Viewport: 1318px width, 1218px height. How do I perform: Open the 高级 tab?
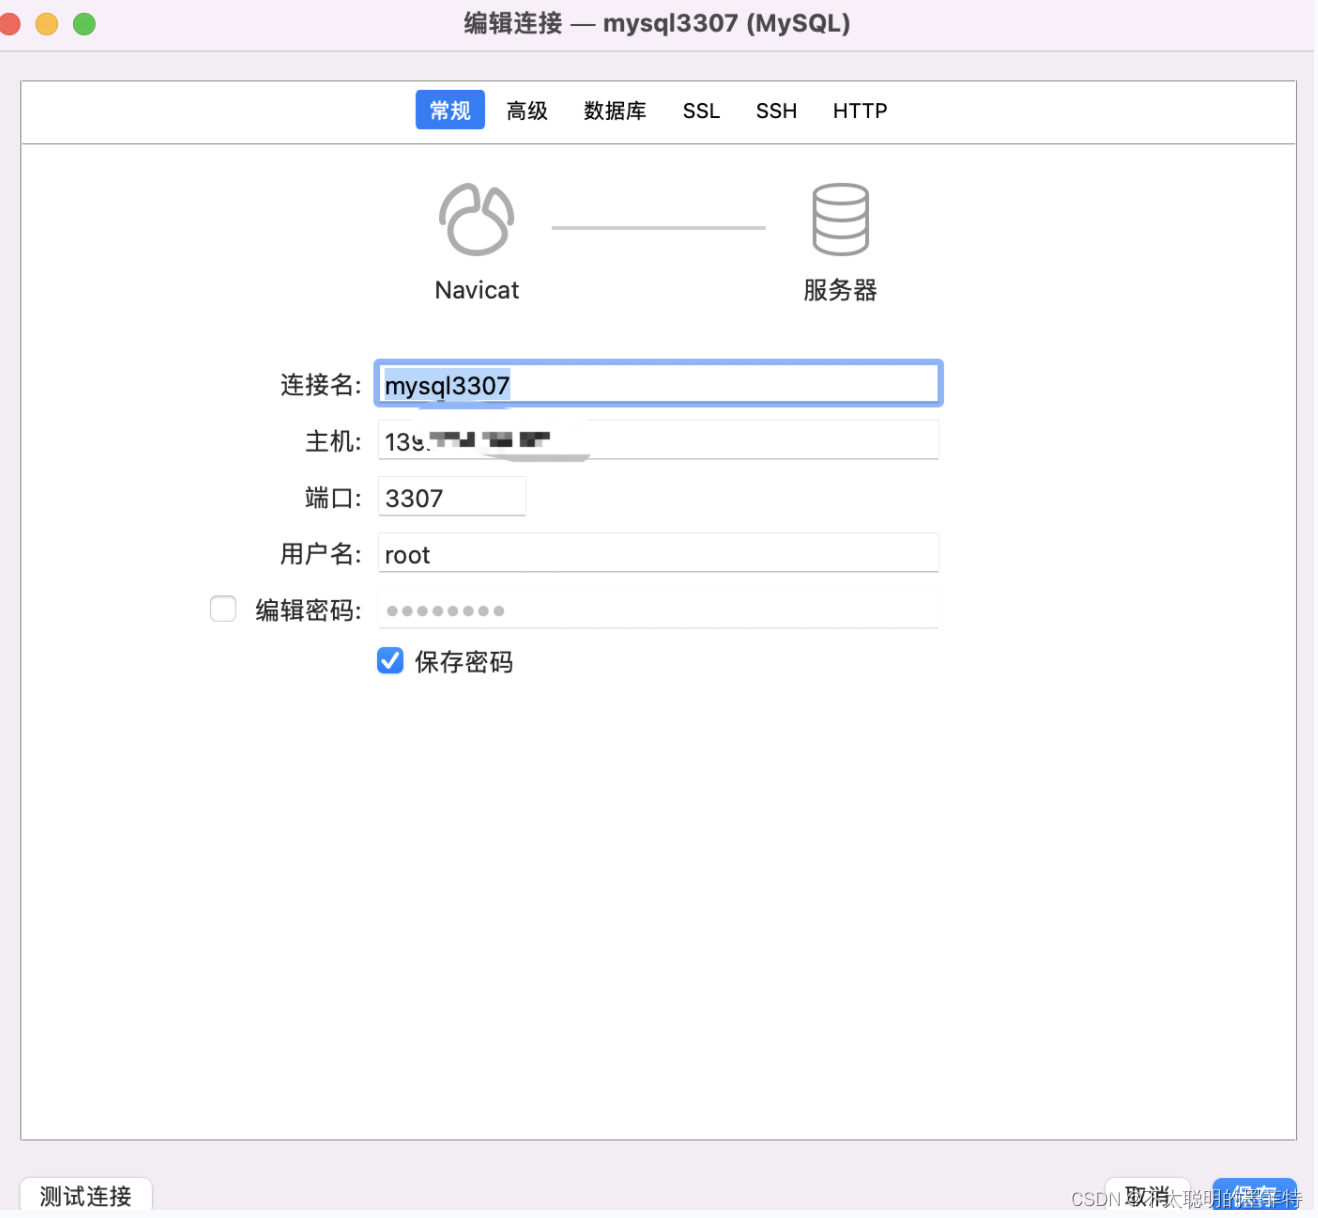[527, 110]
